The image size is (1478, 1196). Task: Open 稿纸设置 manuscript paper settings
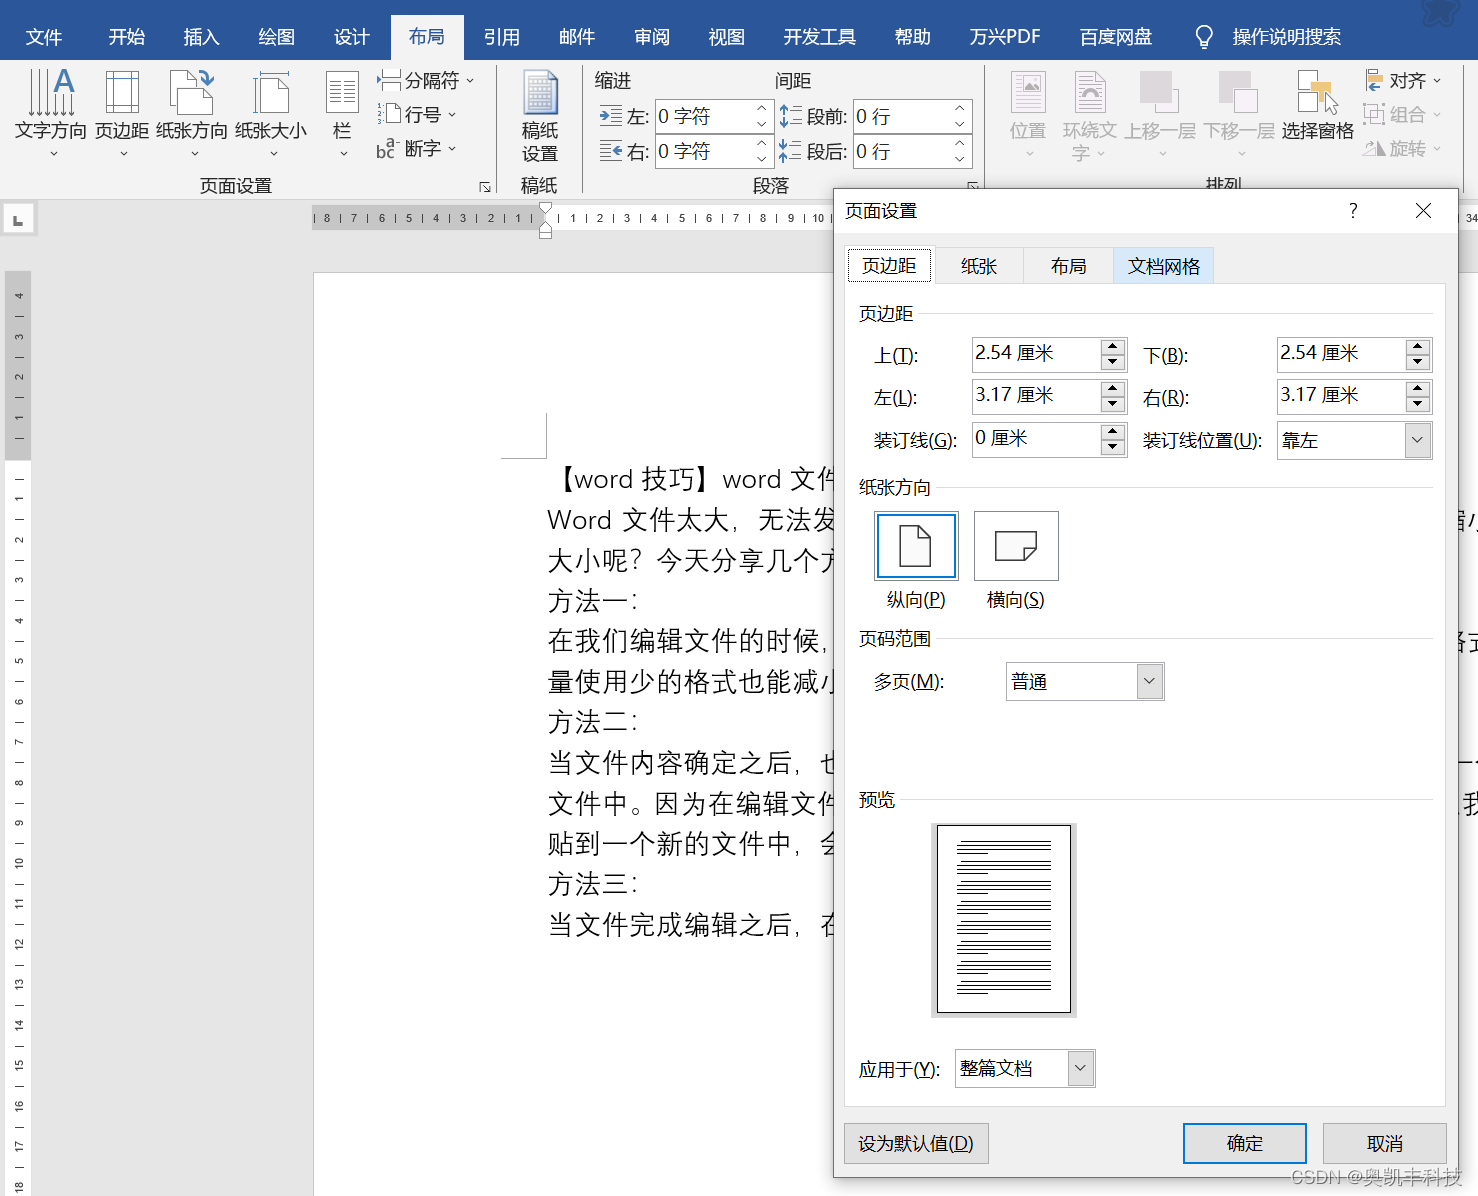pyautogui.click(x=540, y=115)
